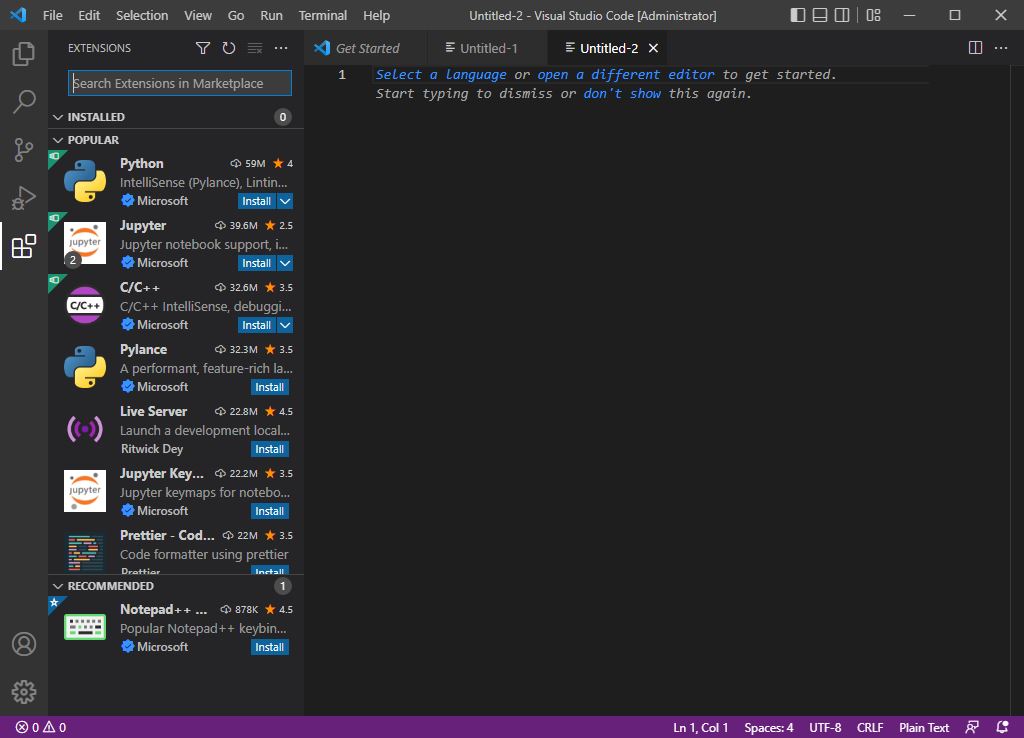Image resolution: width=1024 pixels, height=738 pixels.
Task: Click 'Select a language' link
Action: 441,74
